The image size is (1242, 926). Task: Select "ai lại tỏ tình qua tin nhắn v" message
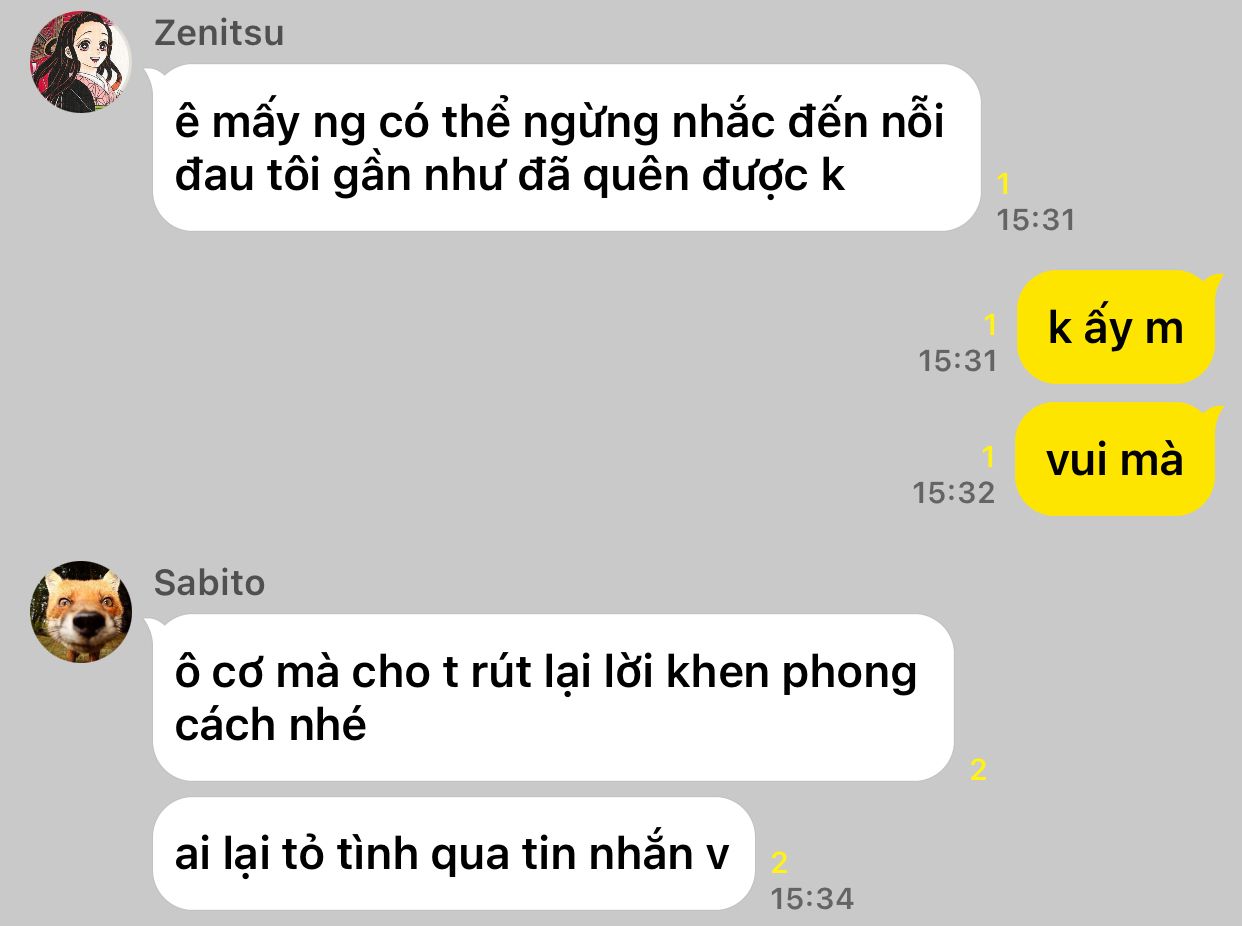[x=452, y=854]
